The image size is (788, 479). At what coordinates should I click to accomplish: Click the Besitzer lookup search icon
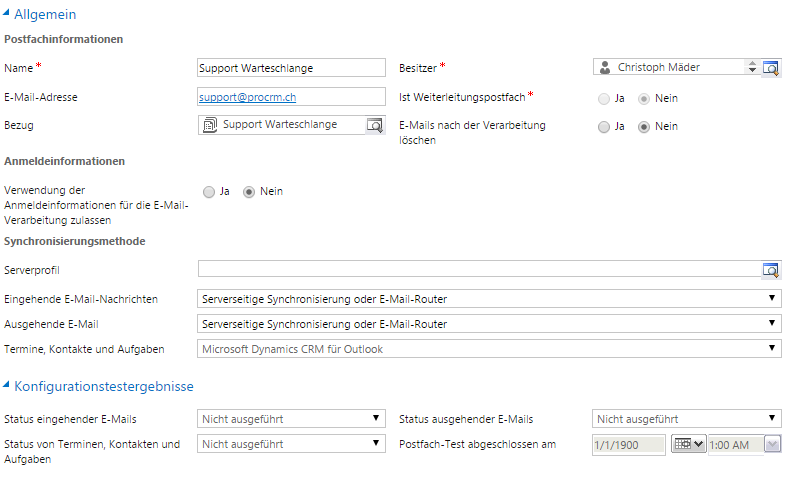click(x=771, y=68)
